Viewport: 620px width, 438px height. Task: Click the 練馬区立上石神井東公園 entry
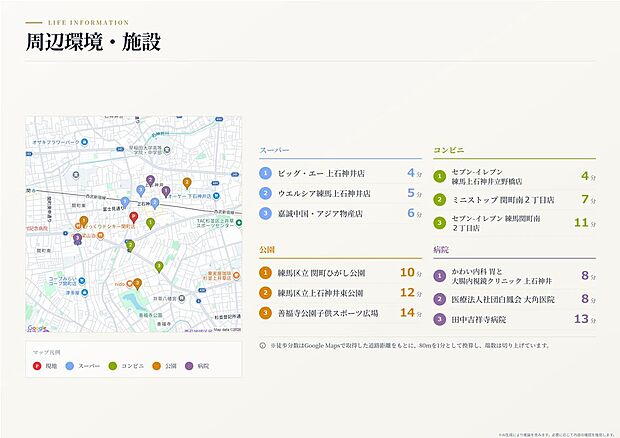pos(340,293)
